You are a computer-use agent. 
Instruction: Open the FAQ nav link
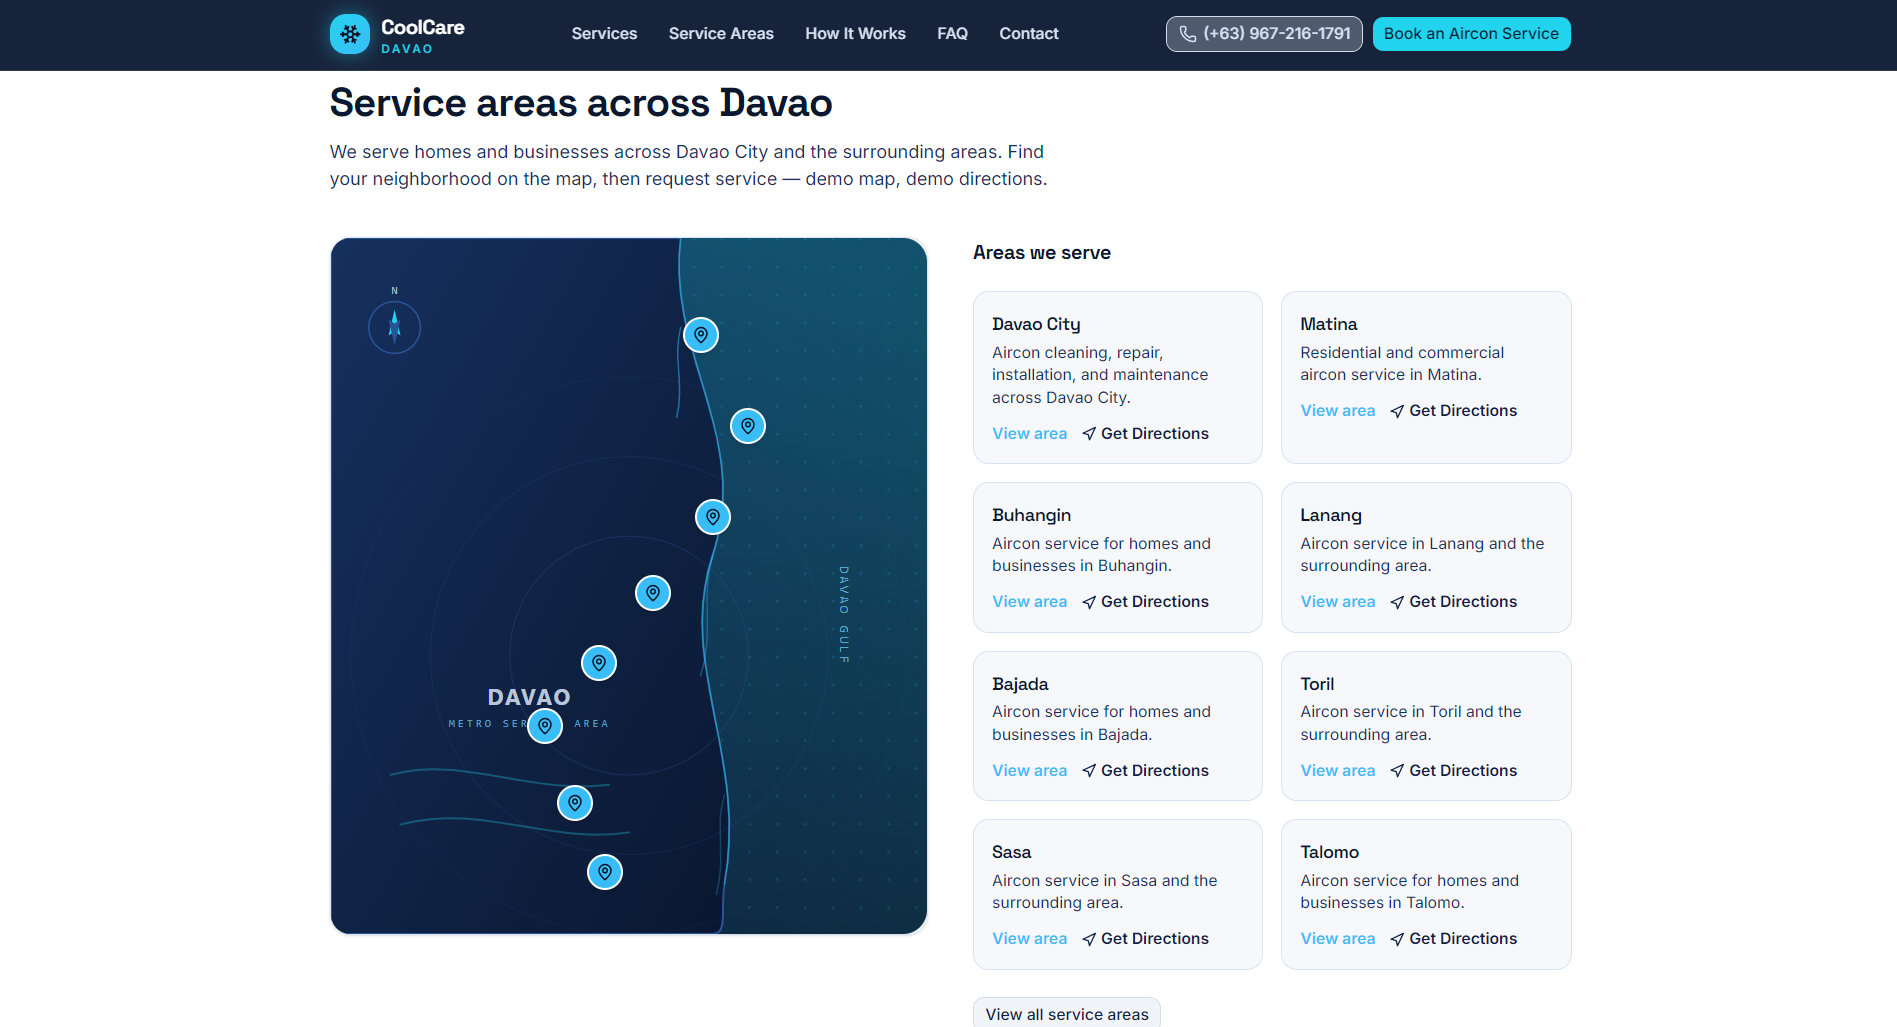(952, 34)
